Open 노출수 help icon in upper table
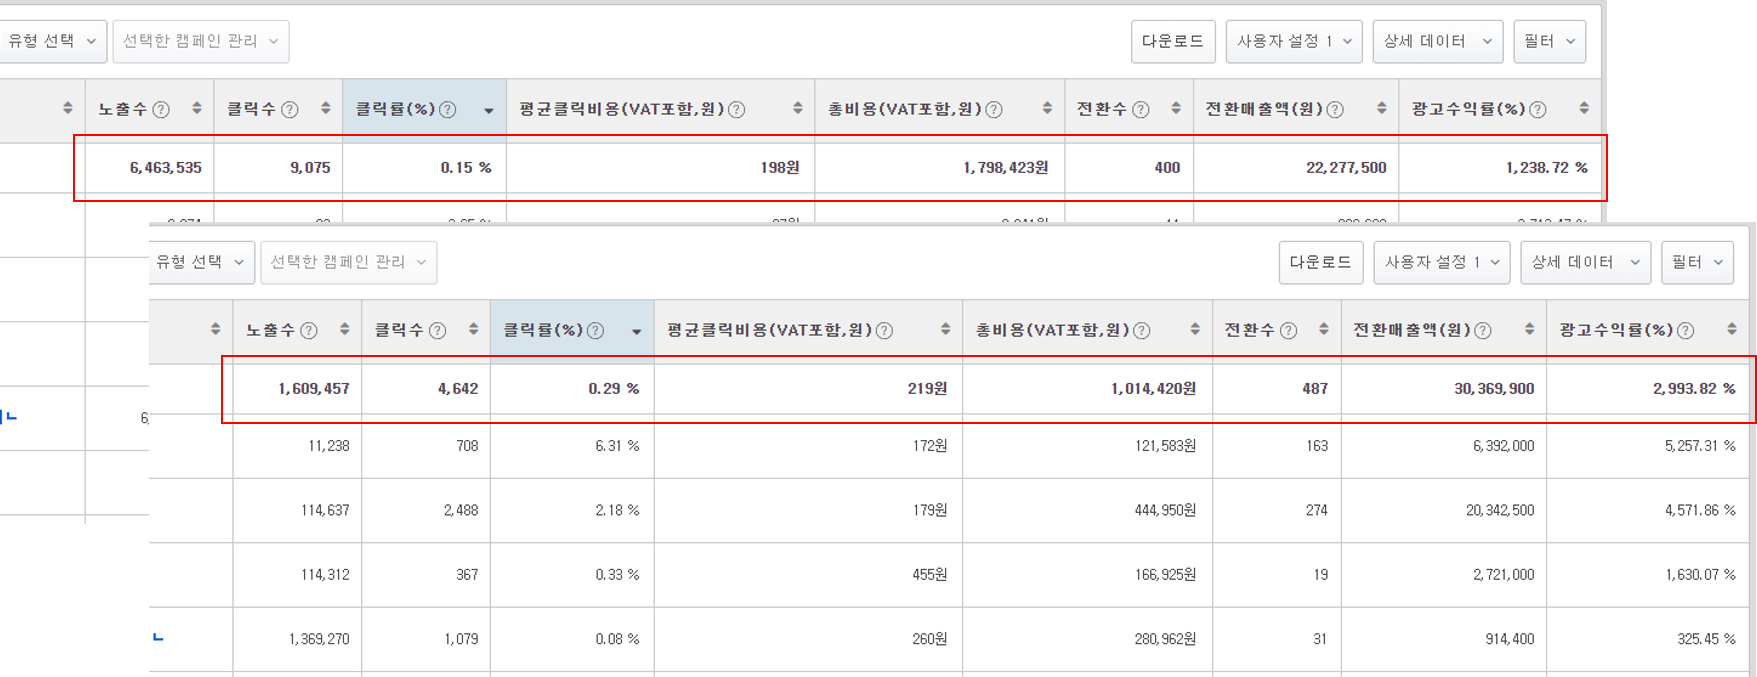Viewport: 1757px width, 677px height. pos(161,110)
